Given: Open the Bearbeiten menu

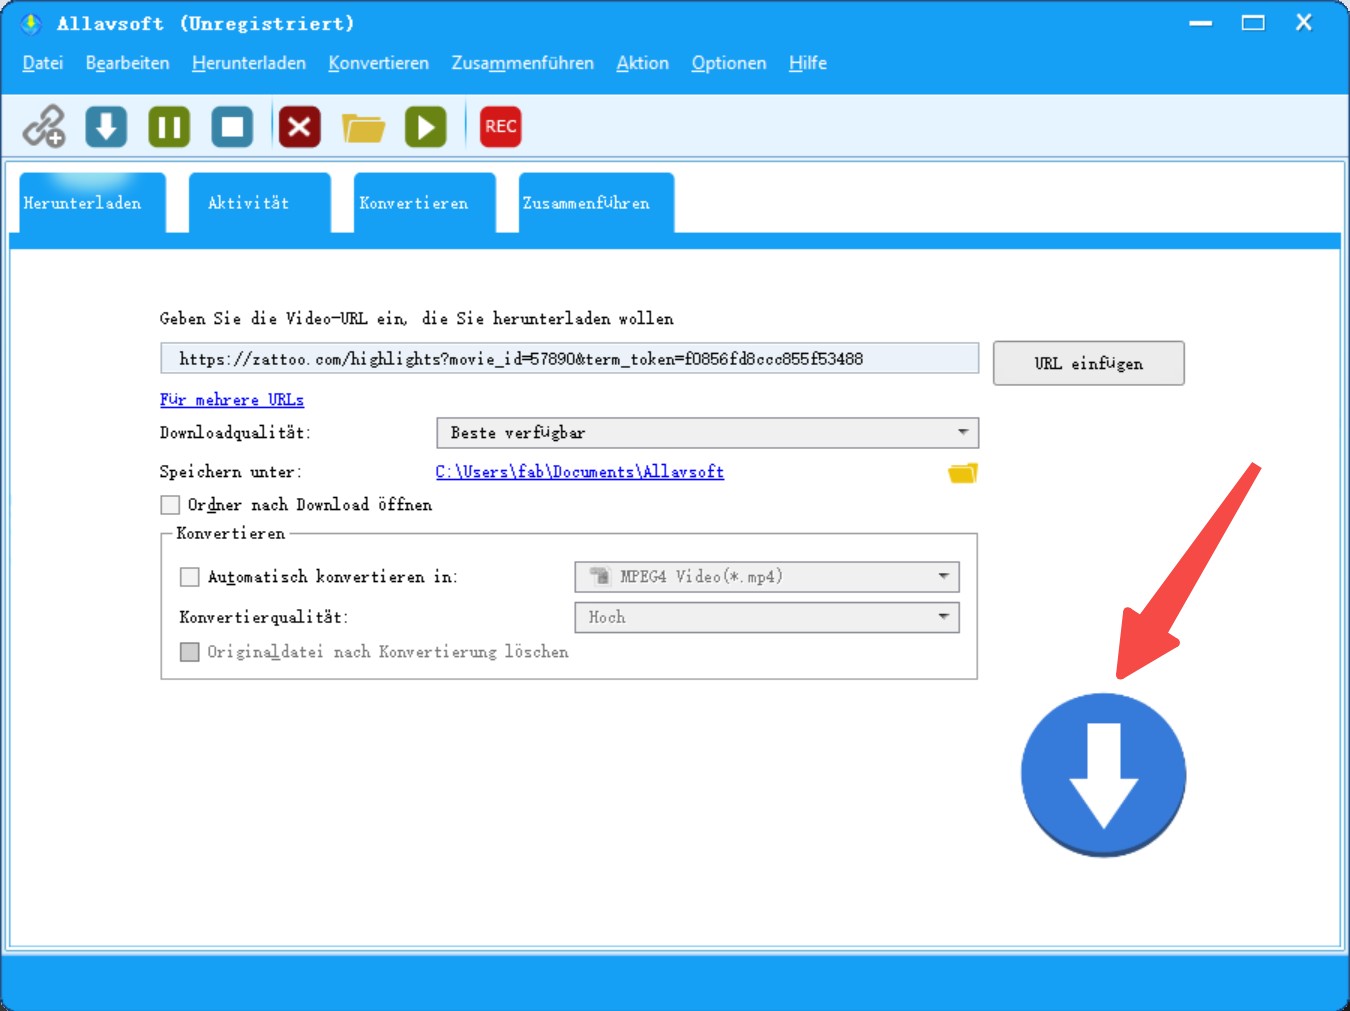Looking at the screenshot, I should coord(128,63).
